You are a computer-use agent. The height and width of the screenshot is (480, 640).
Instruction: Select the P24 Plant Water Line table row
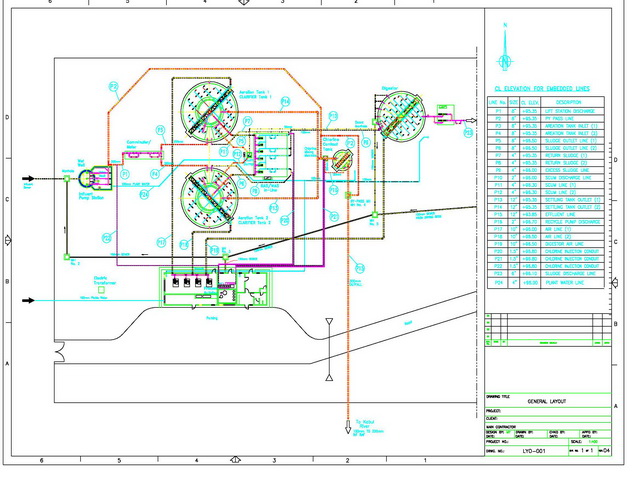click(546, 284)
